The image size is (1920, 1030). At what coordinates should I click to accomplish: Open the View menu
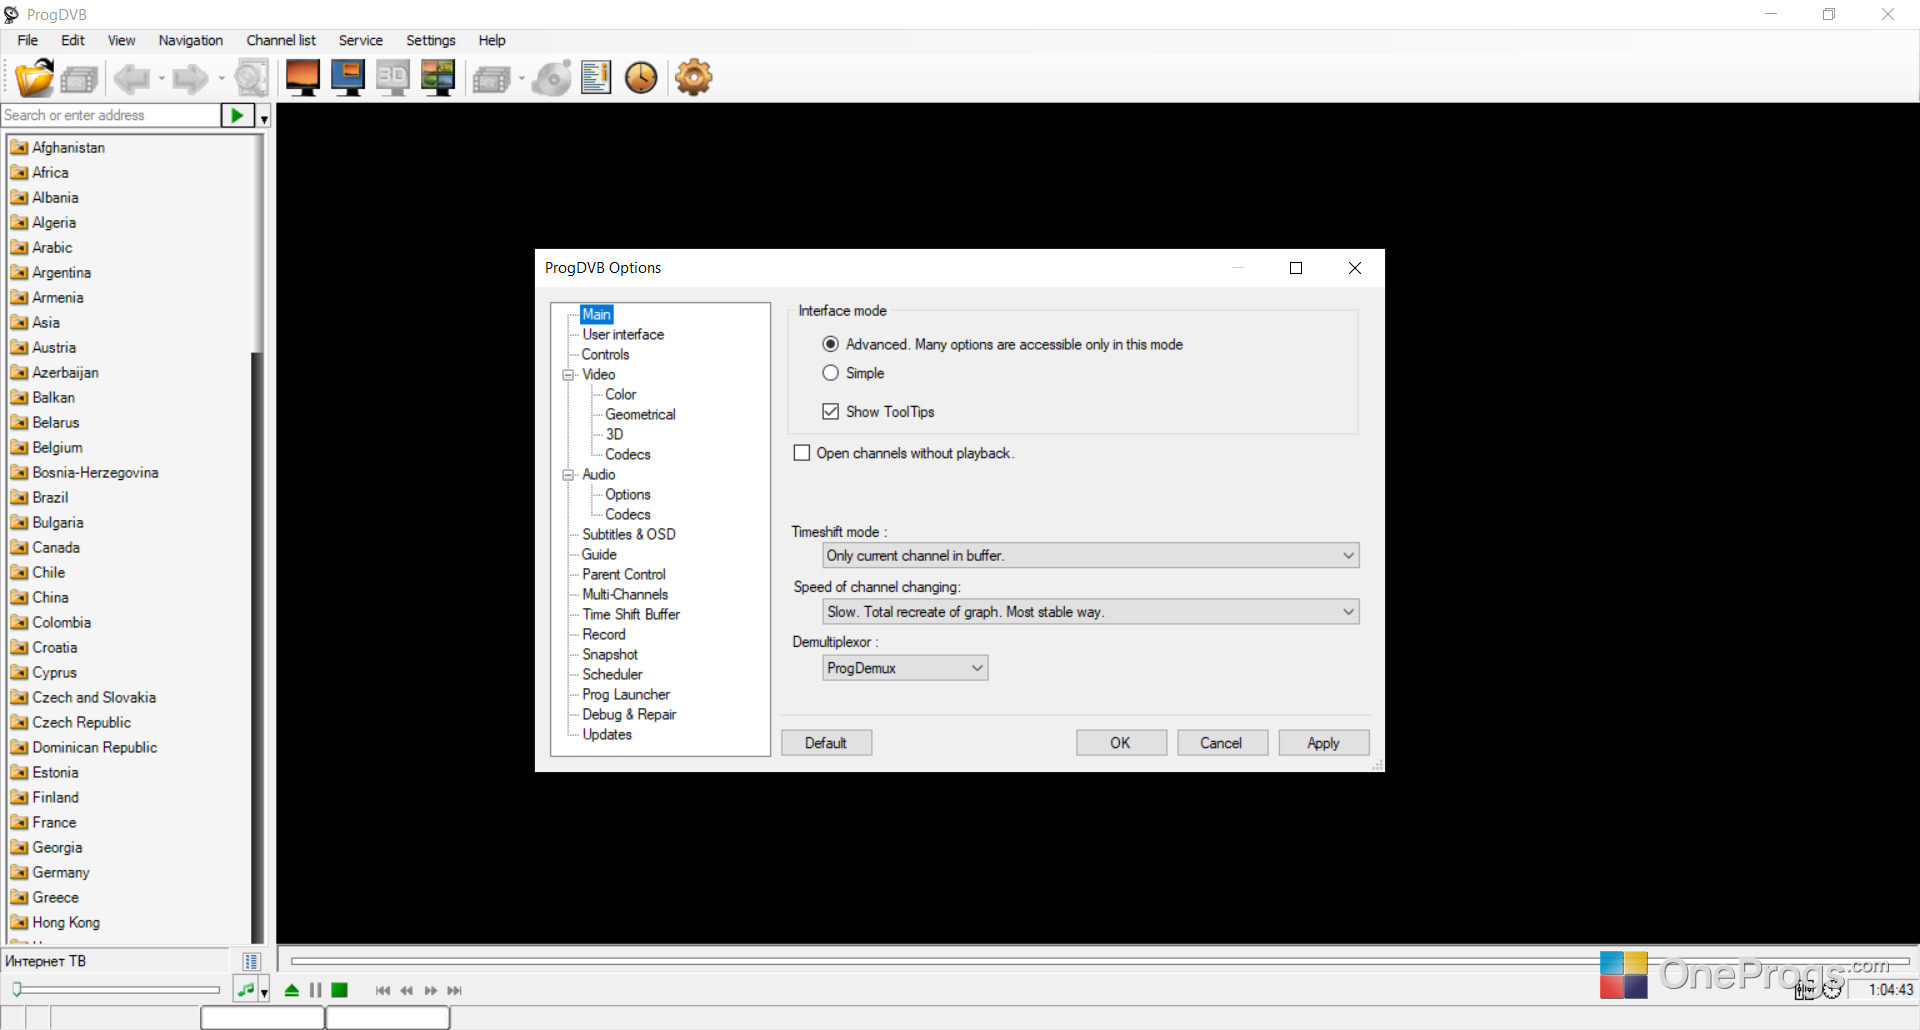point(121,40)
